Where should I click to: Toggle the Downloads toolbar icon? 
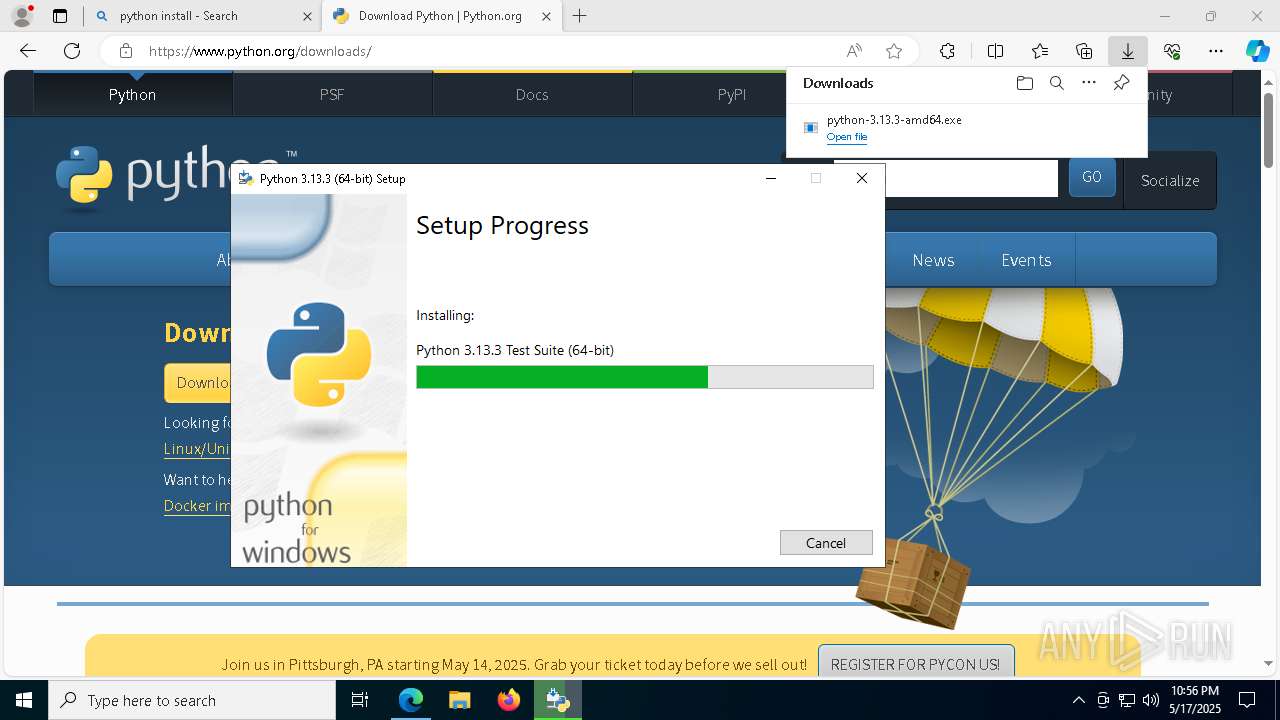(x=1127, y=51)
